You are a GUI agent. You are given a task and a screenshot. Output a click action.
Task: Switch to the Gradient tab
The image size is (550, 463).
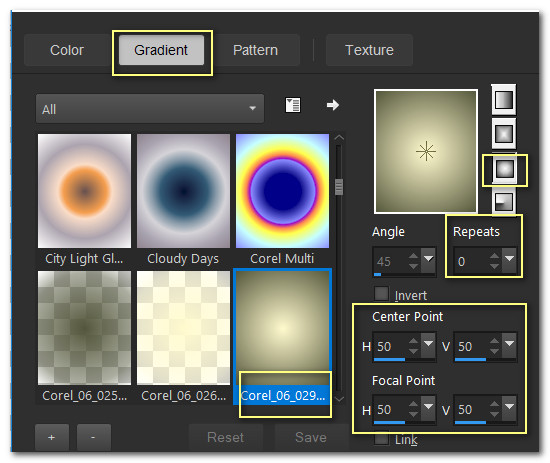161,50
